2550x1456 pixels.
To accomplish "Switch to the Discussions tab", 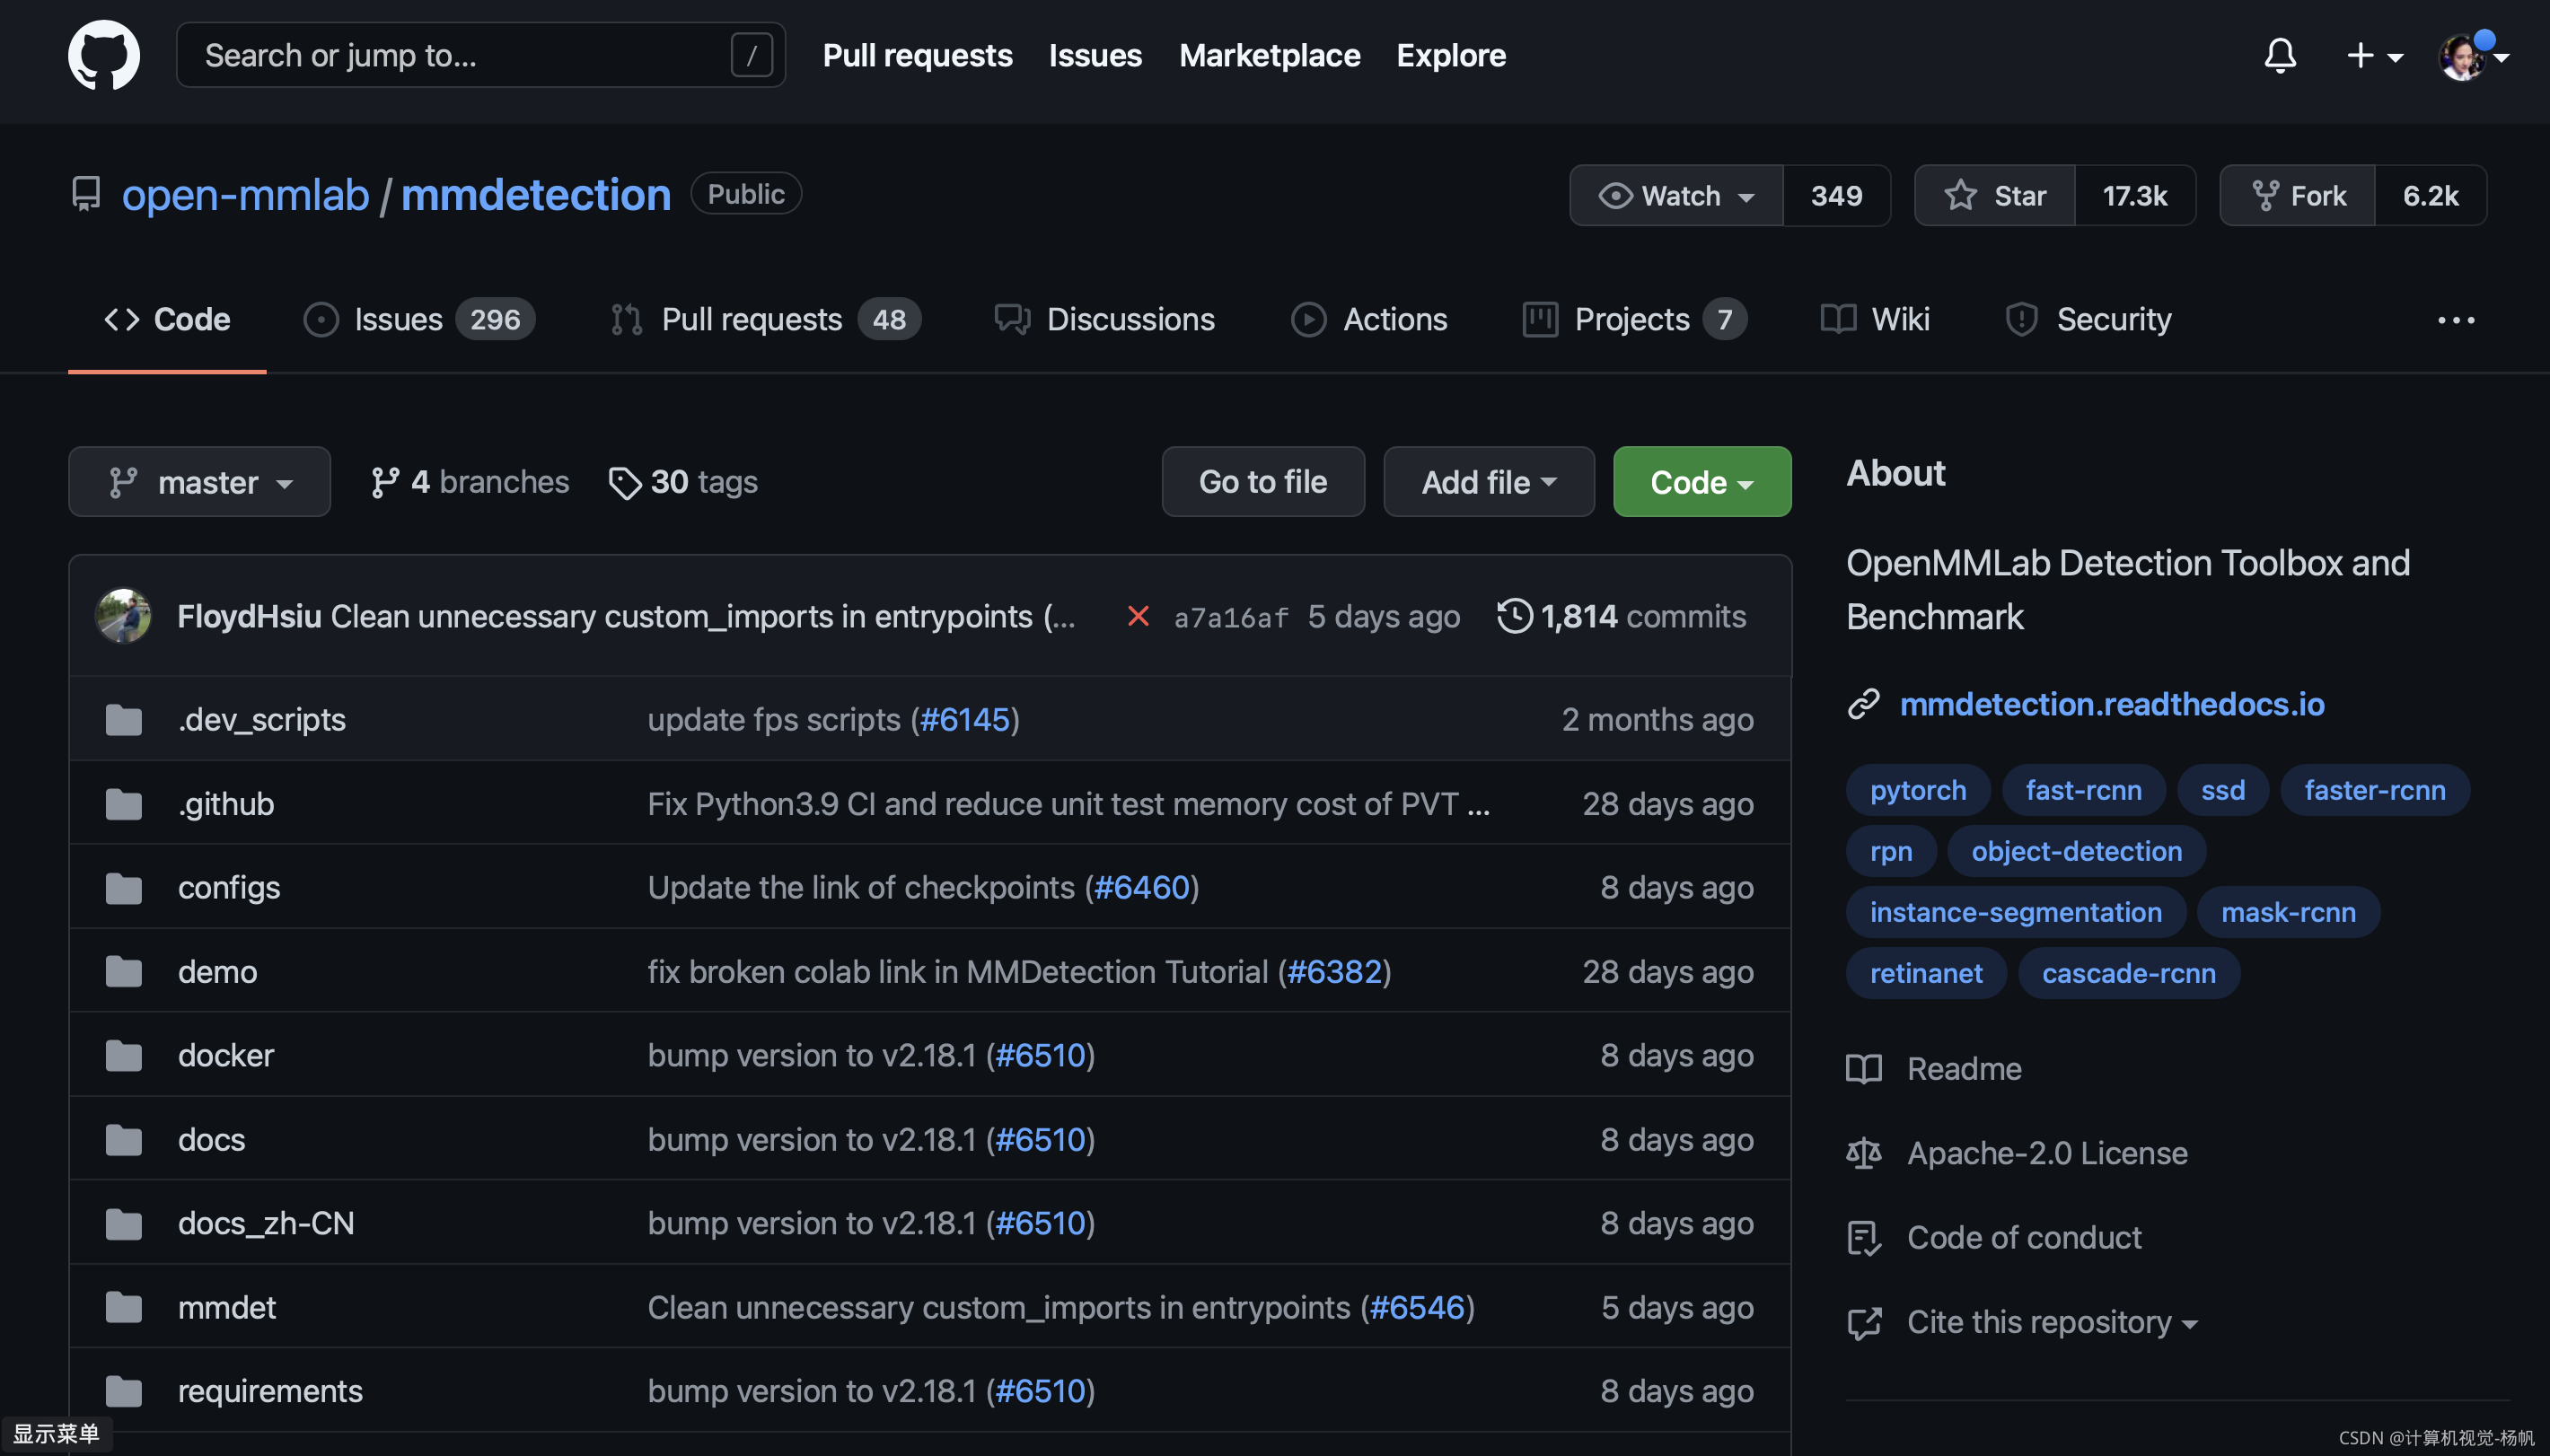I will (x=1105, y=319).
